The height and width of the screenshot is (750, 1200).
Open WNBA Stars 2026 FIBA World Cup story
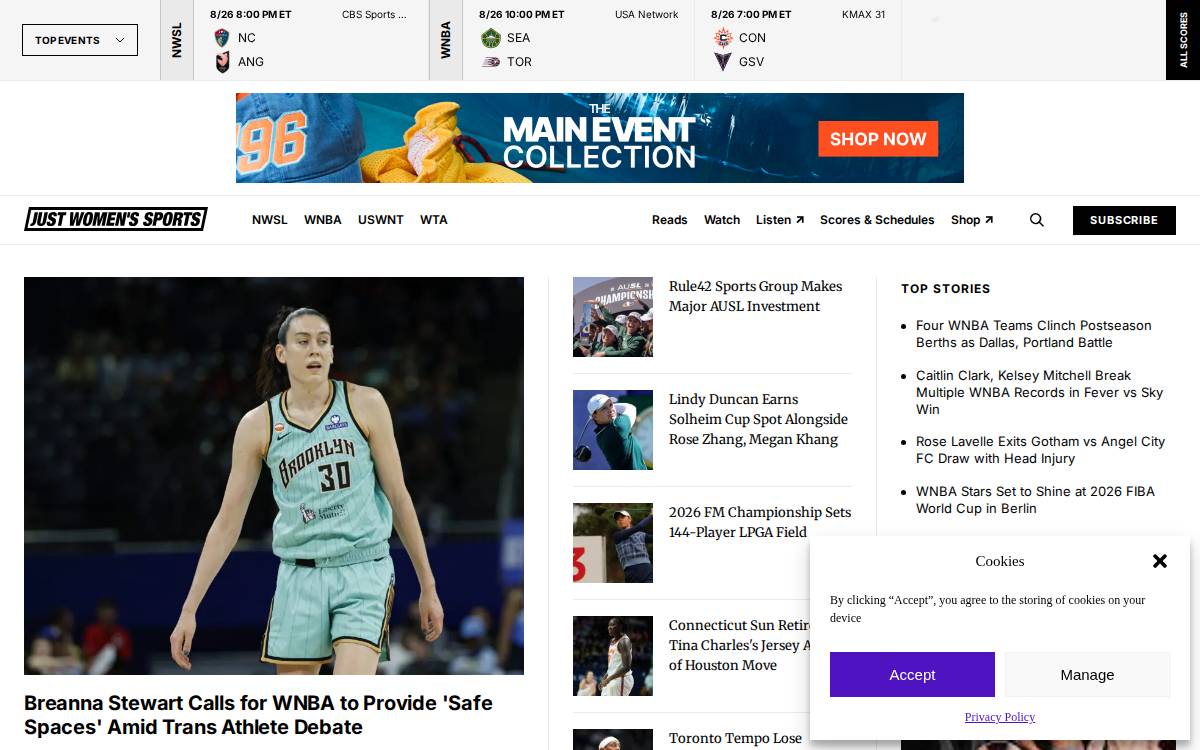click(1035, 500)
